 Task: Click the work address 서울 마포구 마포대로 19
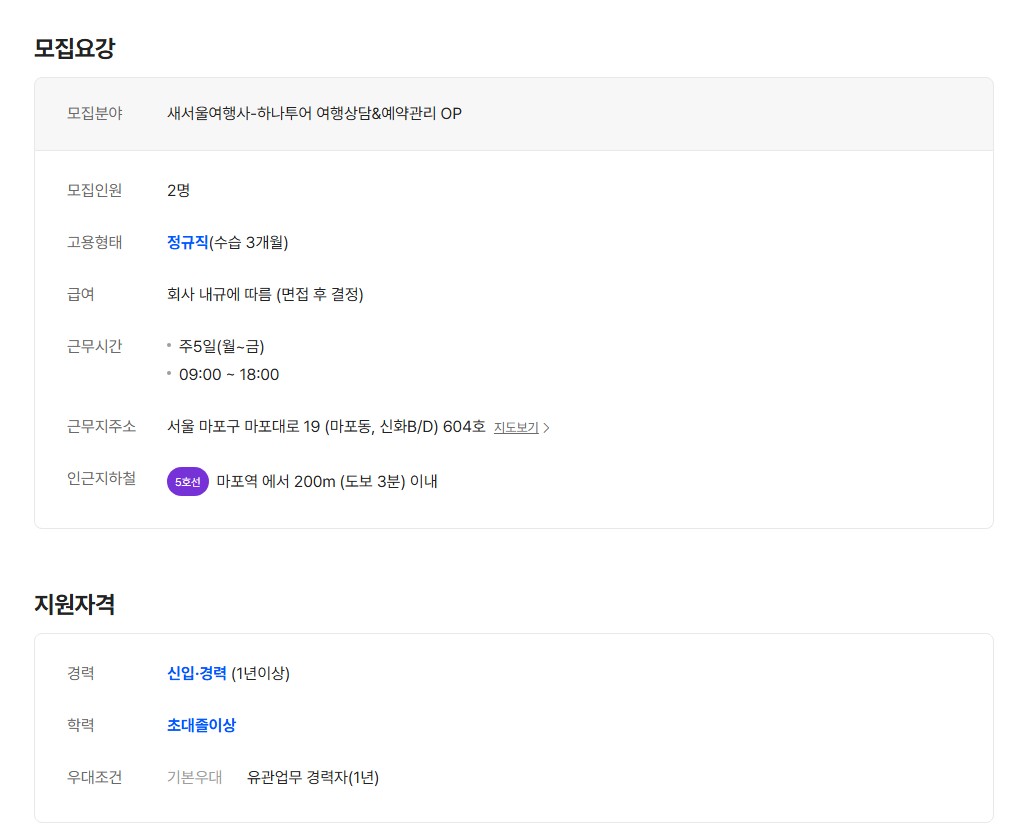point(326,427)
